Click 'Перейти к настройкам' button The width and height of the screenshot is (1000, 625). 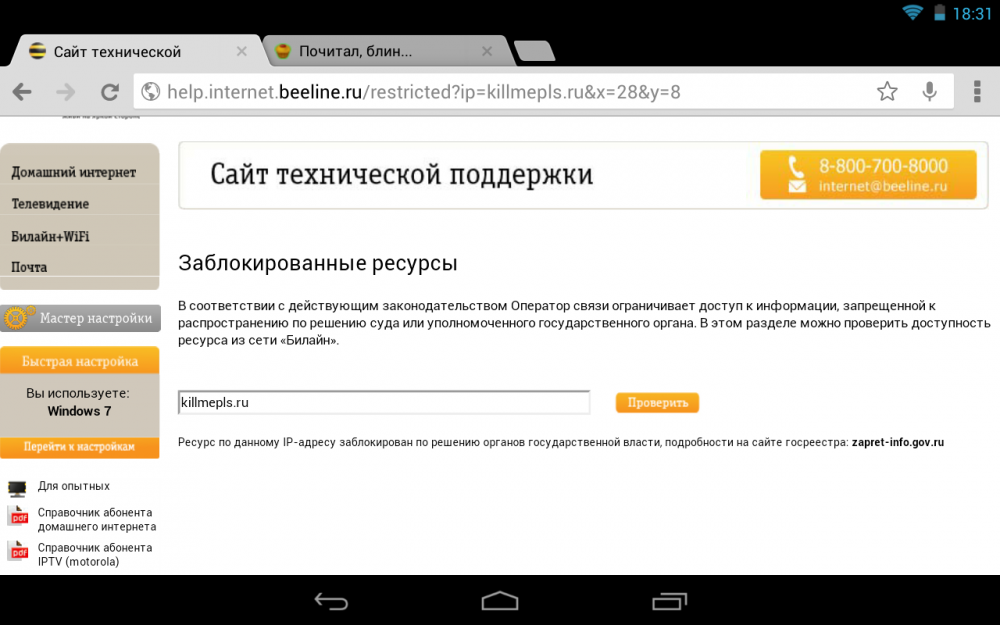pyautogui.click(x=80, y=446)
